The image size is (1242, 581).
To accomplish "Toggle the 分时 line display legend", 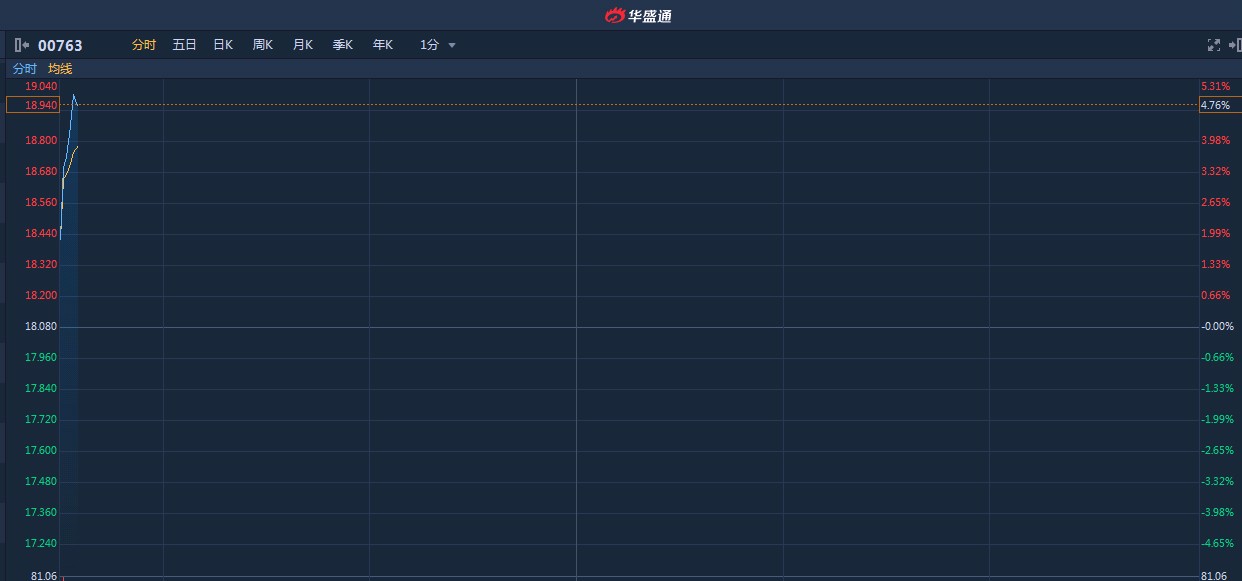I will (24, 69).
